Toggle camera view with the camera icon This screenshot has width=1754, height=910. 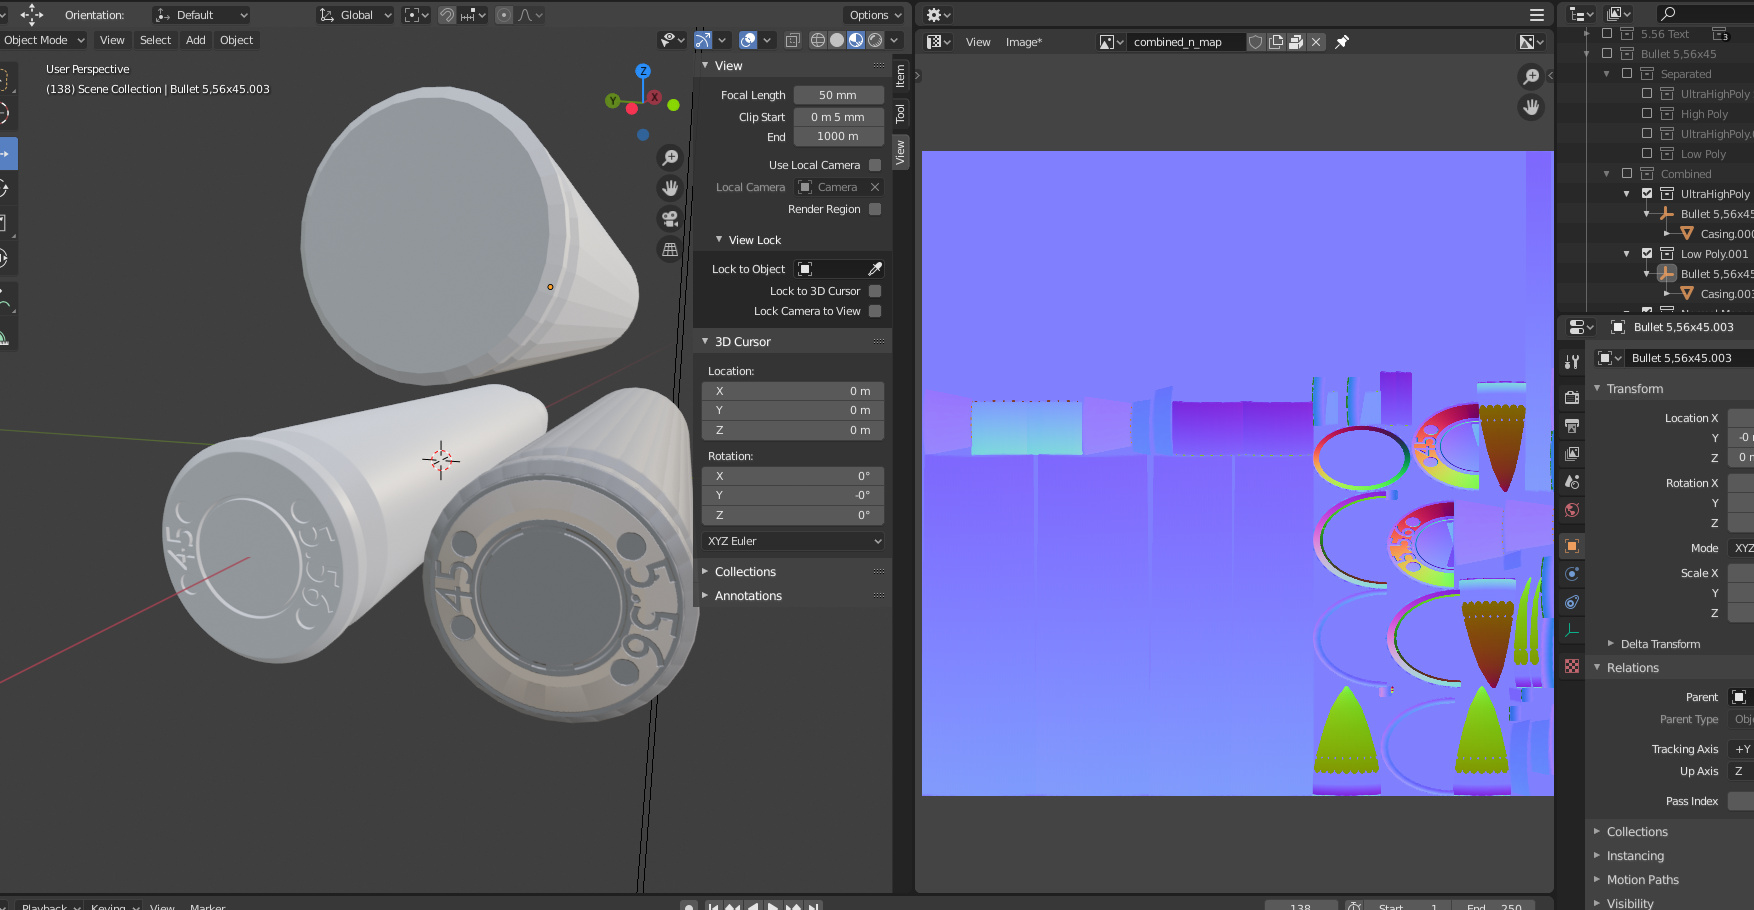point(670,219)
